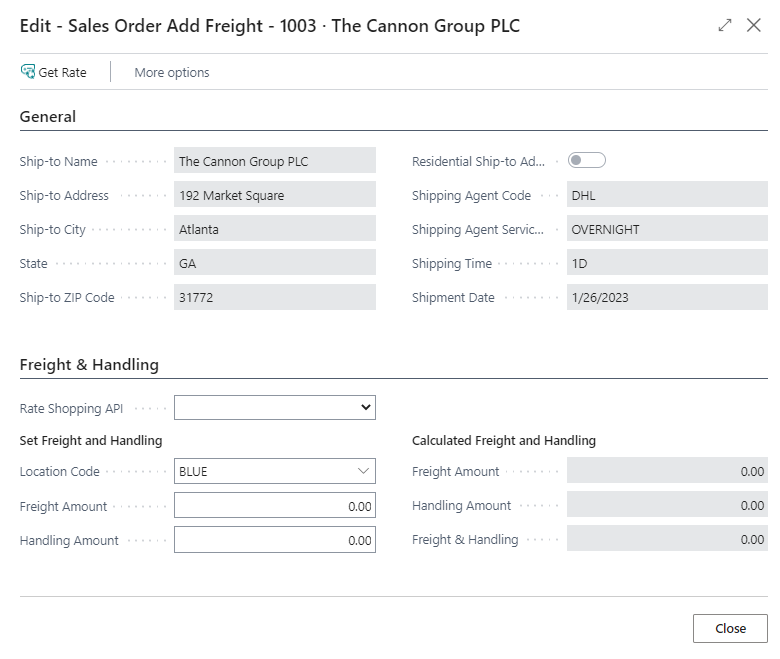
Task: Collapse the General section header
Action: [48, 117]
